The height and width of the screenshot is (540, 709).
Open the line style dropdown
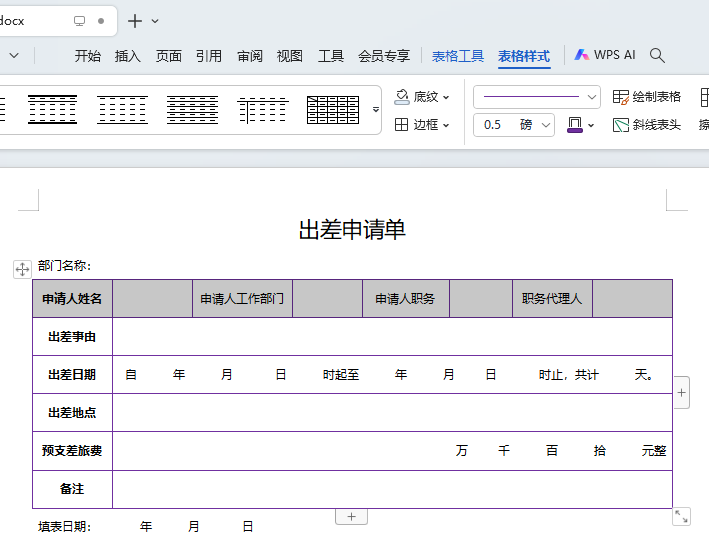(592, 97)
